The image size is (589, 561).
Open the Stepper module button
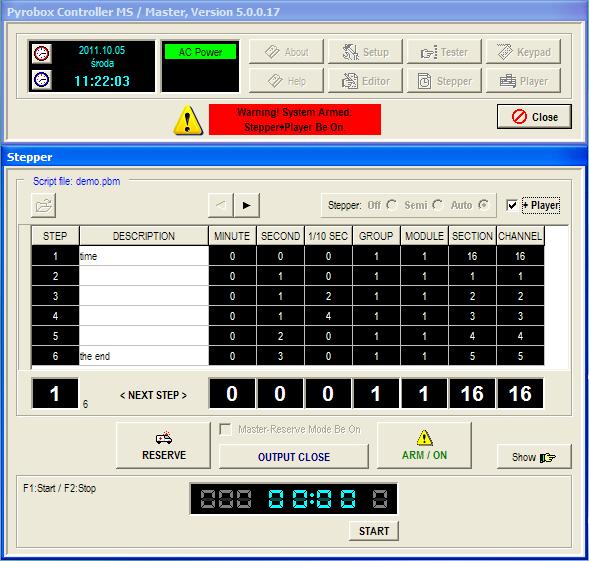click(444, 80)
